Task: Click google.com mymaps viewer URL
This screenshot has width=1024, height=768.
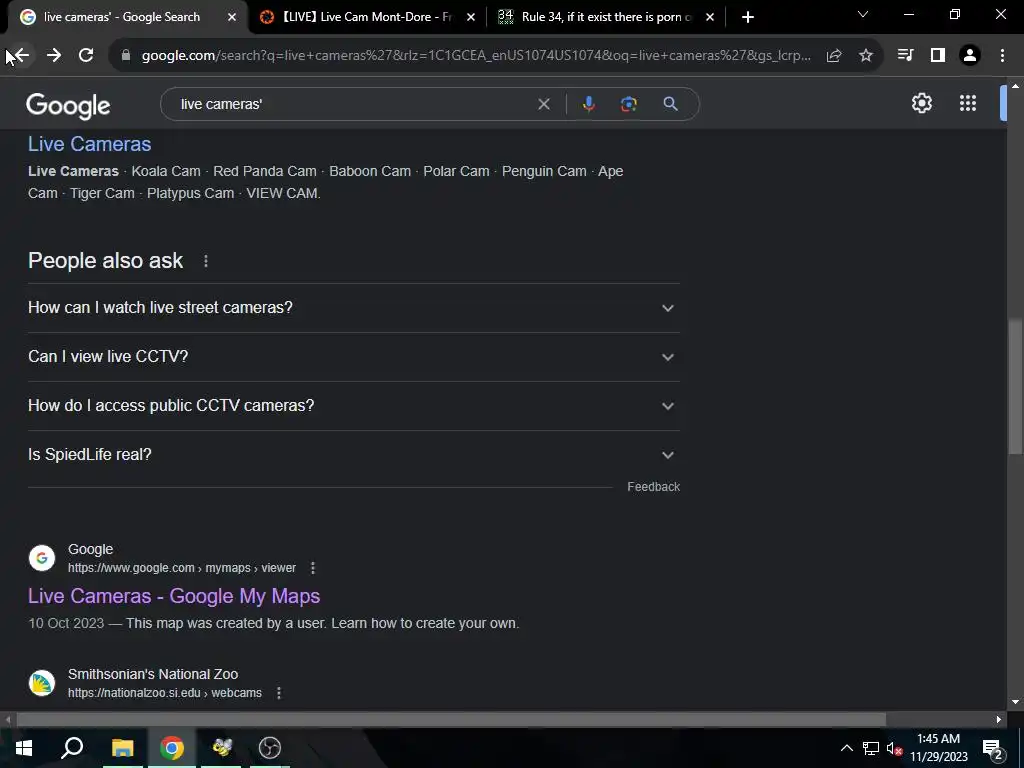Action: pyautogui.click(x=182, y=568)
